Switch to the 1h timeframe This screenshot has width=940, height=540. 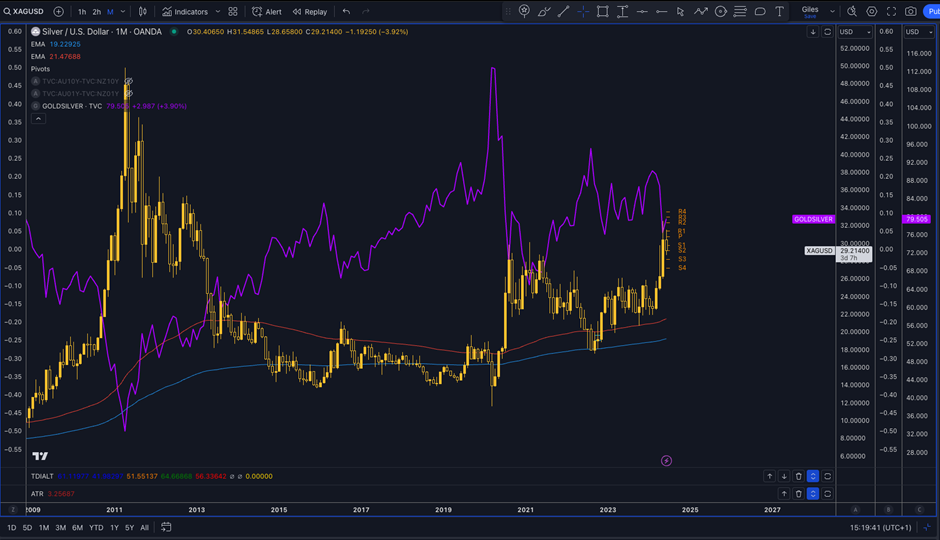coord(82,12)
